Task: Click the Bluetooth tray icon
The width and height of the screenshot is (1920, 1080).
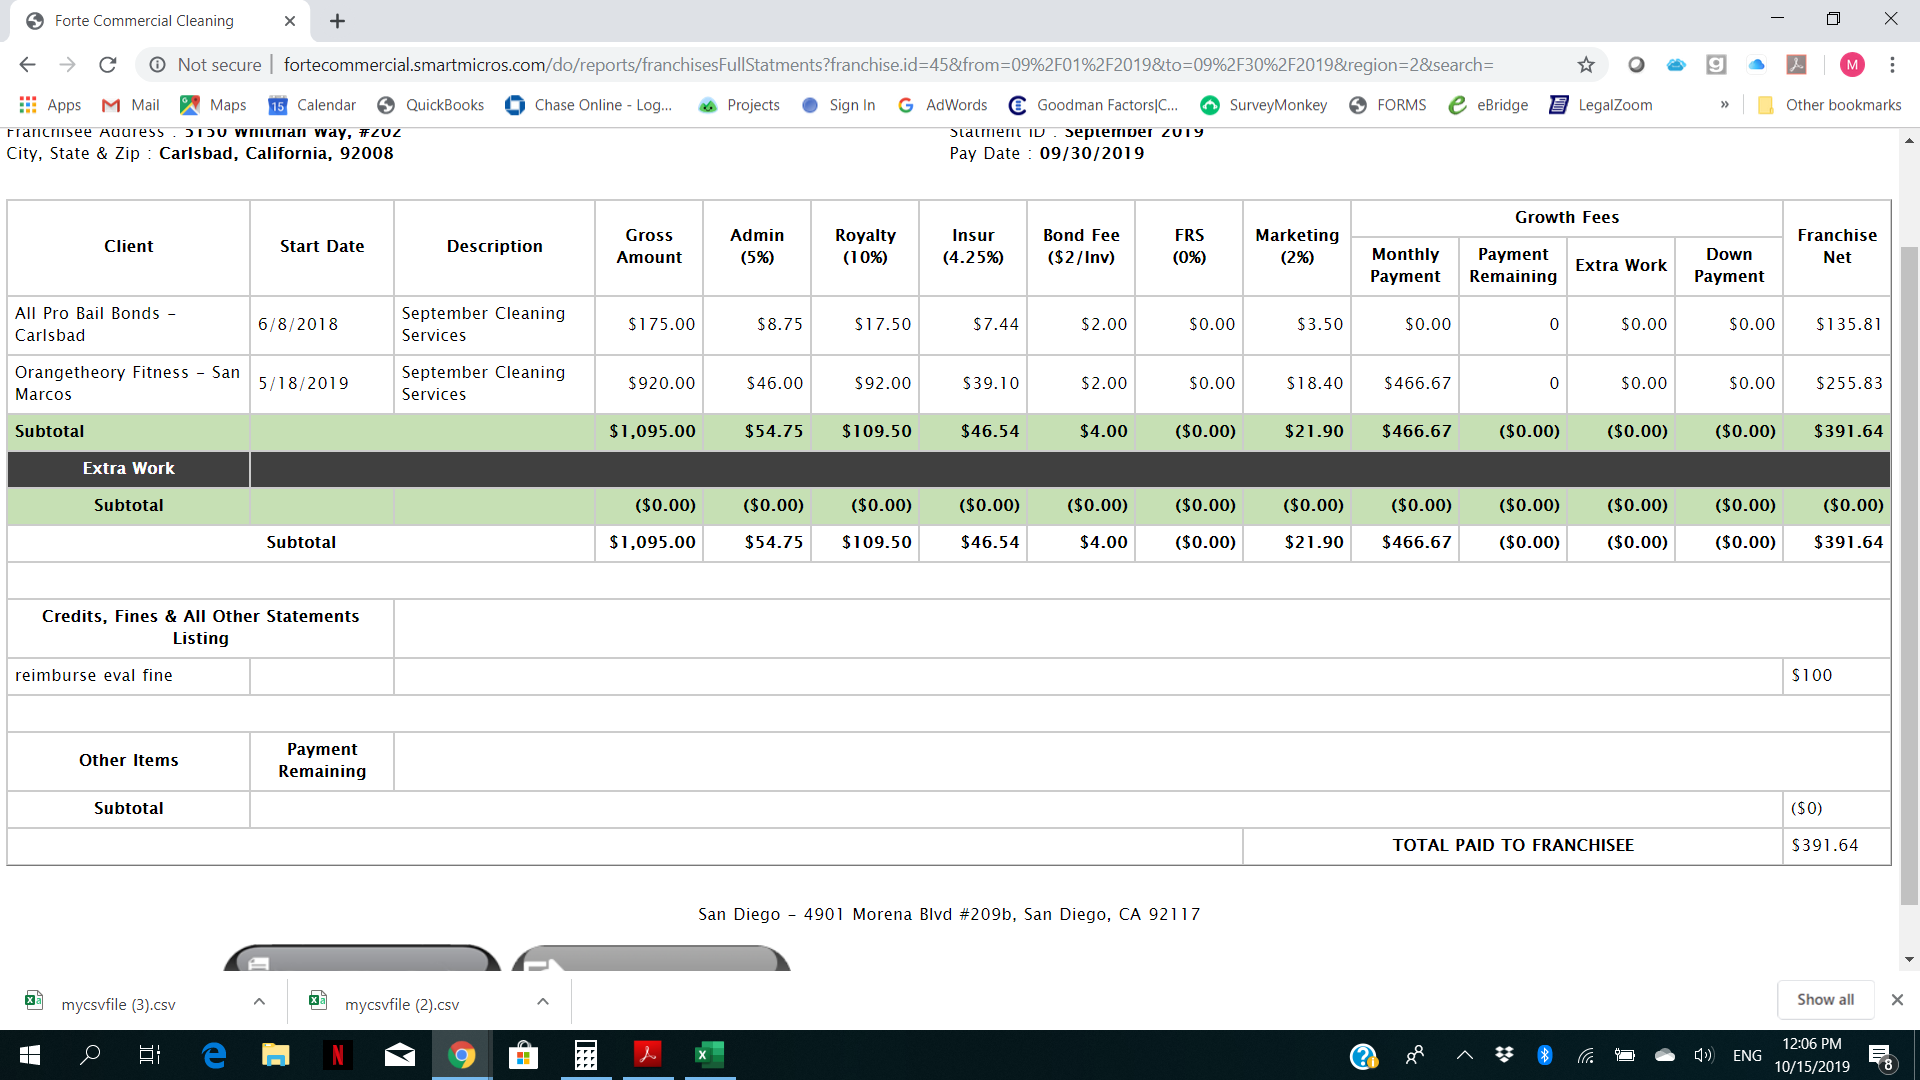Action: click(1544, 1055)
